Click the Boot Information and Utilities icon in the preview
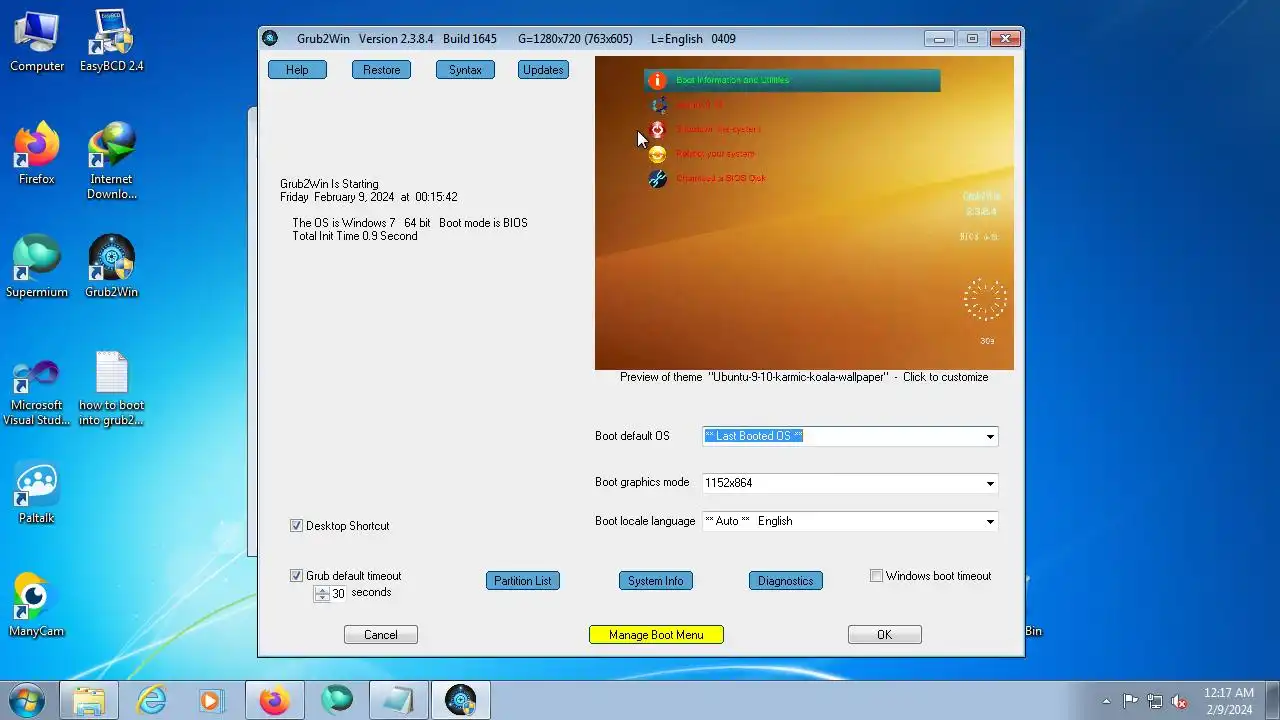 point(657,80)
